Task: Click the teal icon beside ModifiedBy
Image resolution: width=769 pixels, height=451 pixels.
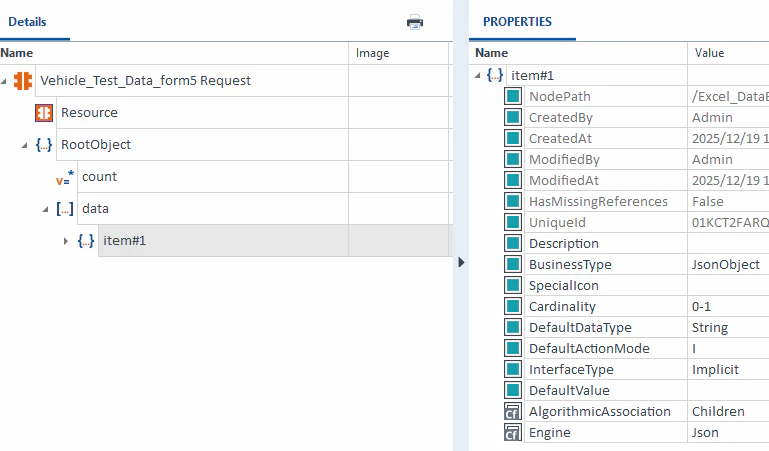Action: coord(513,159)
